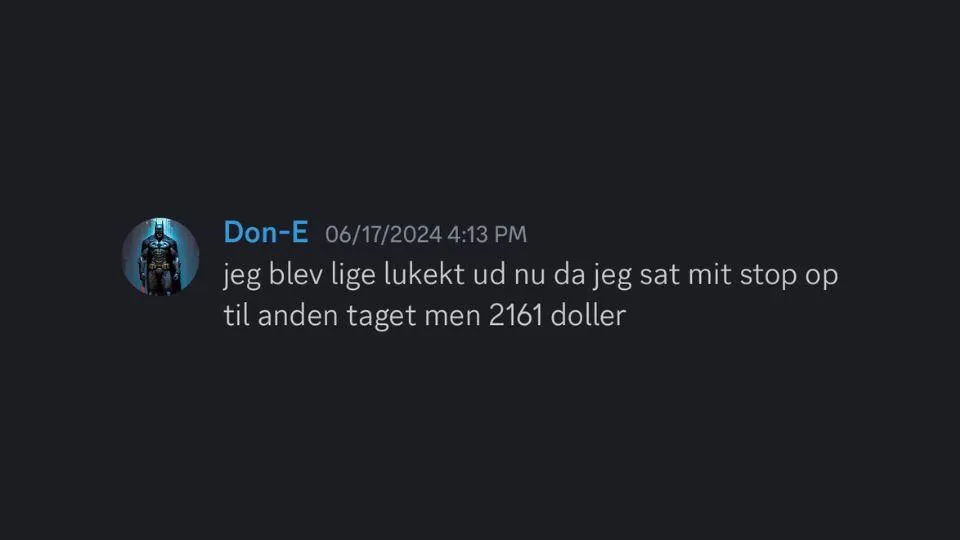Screen dimensions: 960x540
Task: Open the Don-E username profile
Action: (x=266, y=233)
